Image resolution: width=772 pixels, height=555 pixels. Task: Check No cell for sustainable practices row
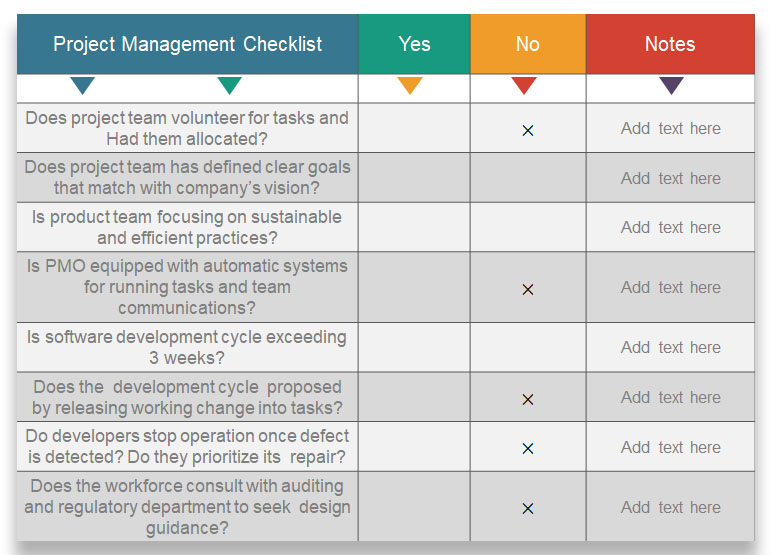528,227
